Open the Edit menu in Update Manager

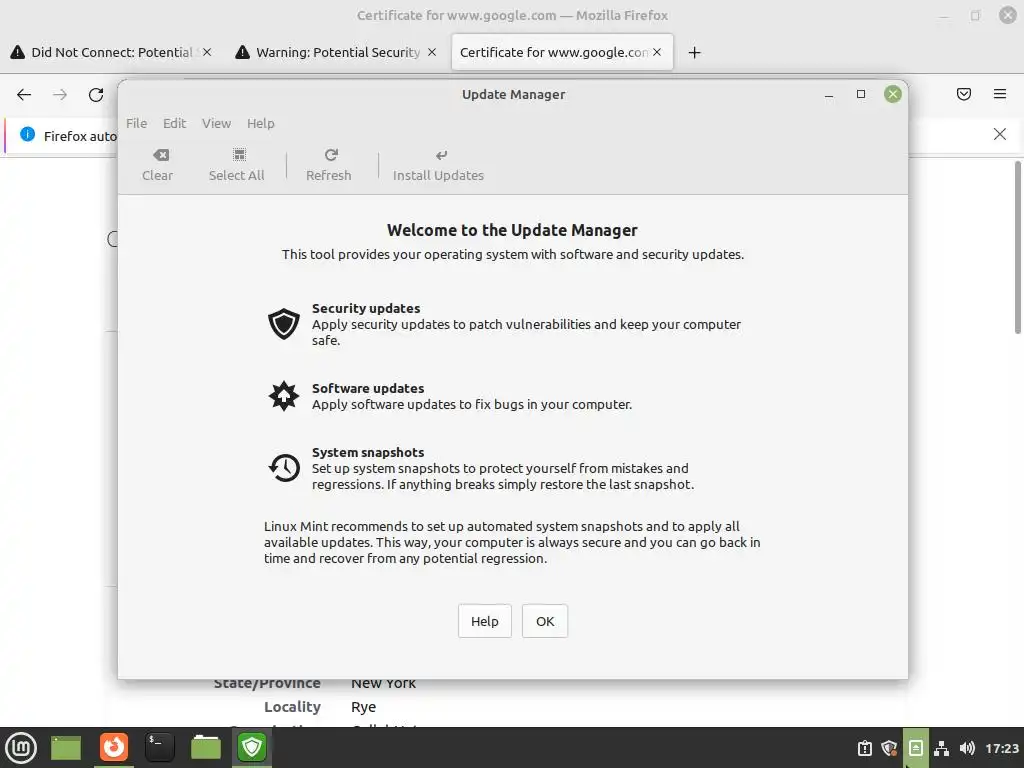174,123
